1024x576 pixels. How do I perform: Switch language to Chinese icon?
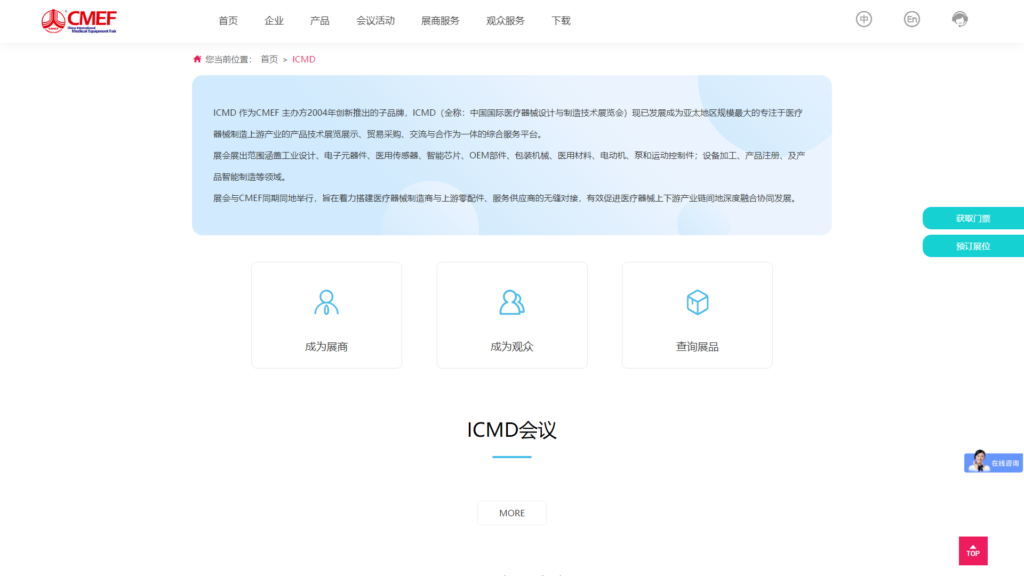click(x=863, y=20)
